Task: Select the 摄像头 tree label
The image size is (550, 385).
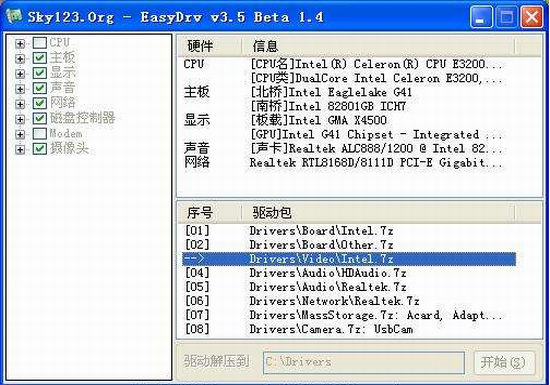Action: (x=69, y=148)
